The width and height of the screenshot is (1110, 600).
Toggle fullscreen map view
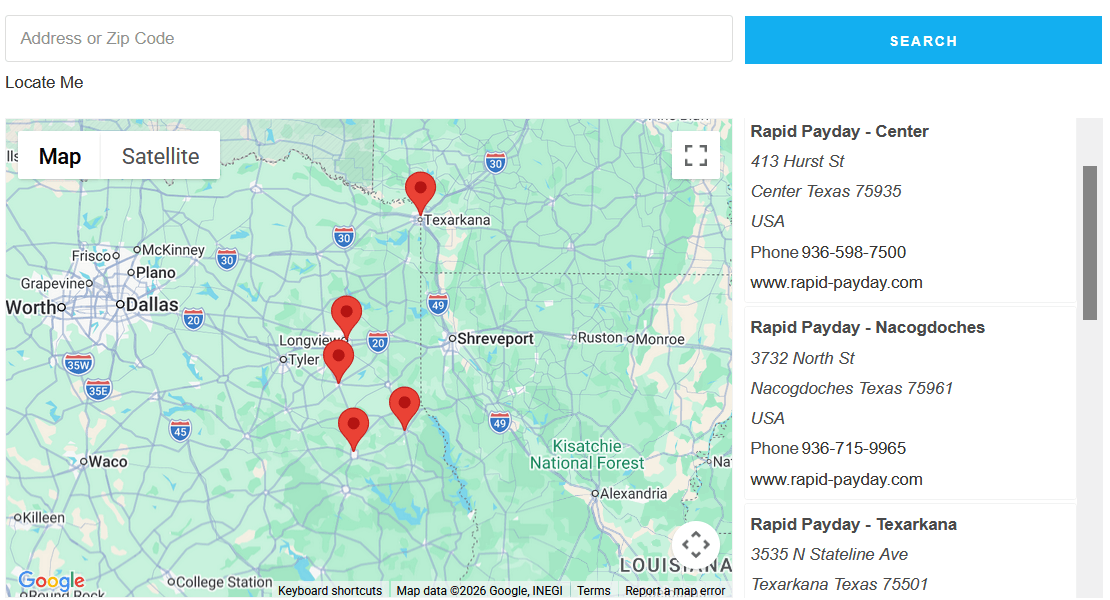tap(695, 155)
